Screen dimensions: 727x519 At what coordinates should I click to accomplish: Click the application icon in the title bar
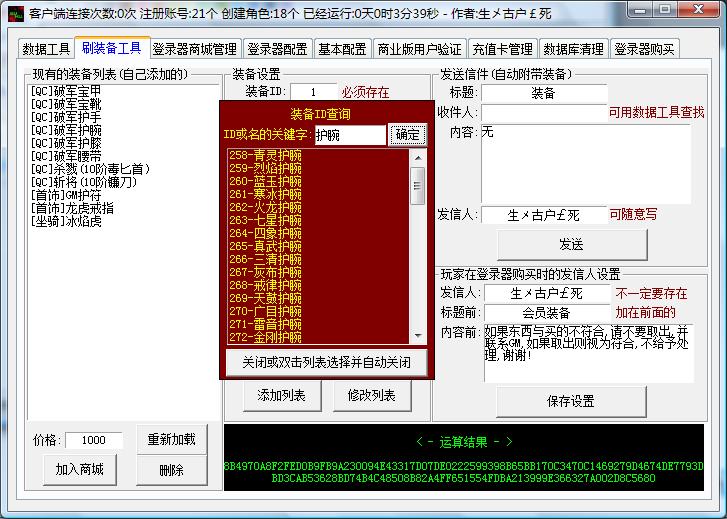coord(13,13)
